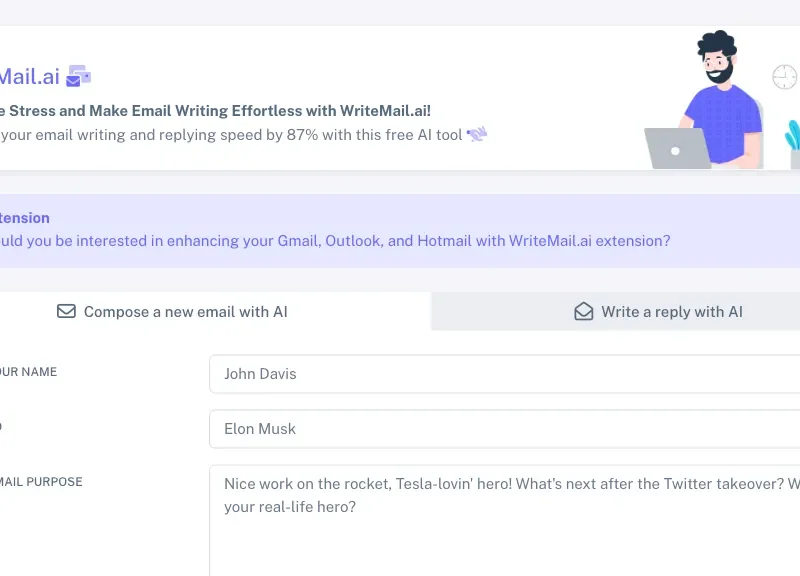The height and width of the screenshot is (576, 800).
Task: Click the laptop in the header illustration
Action: 676,148
